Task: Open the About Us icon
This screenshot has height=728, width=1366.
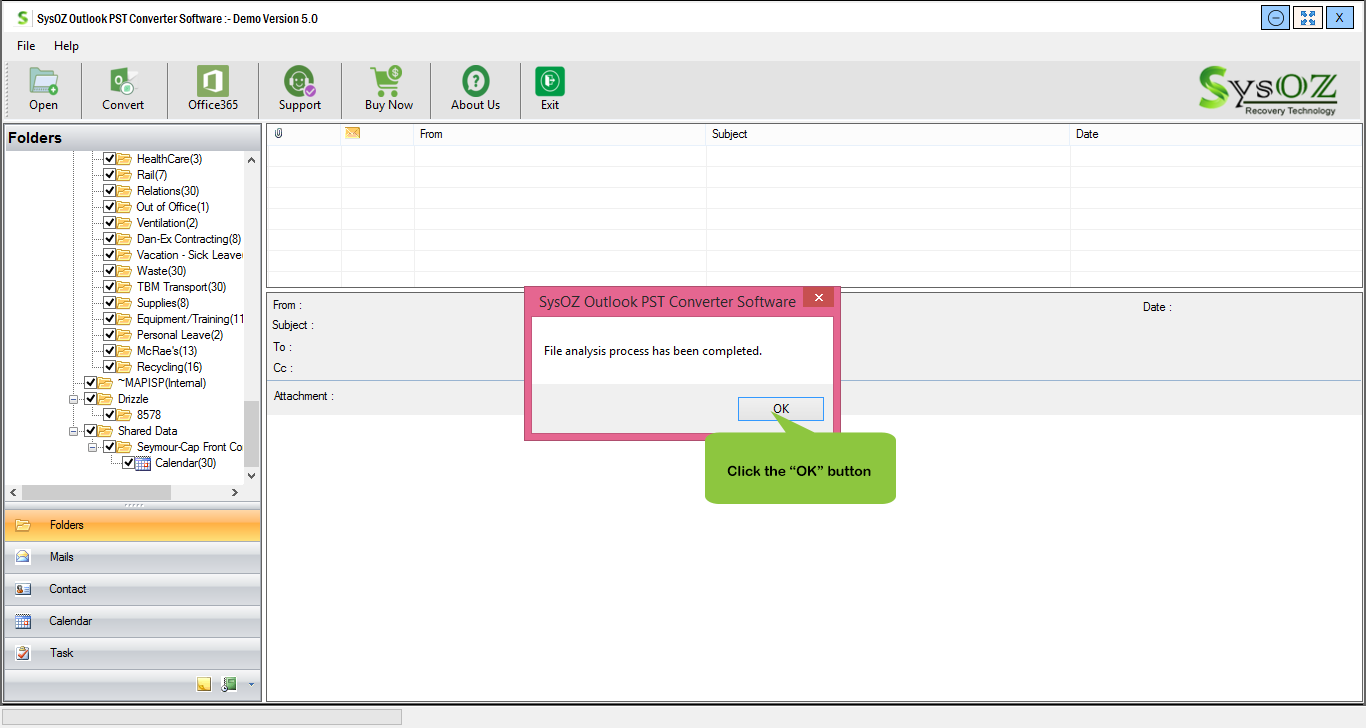Action: 476,81
